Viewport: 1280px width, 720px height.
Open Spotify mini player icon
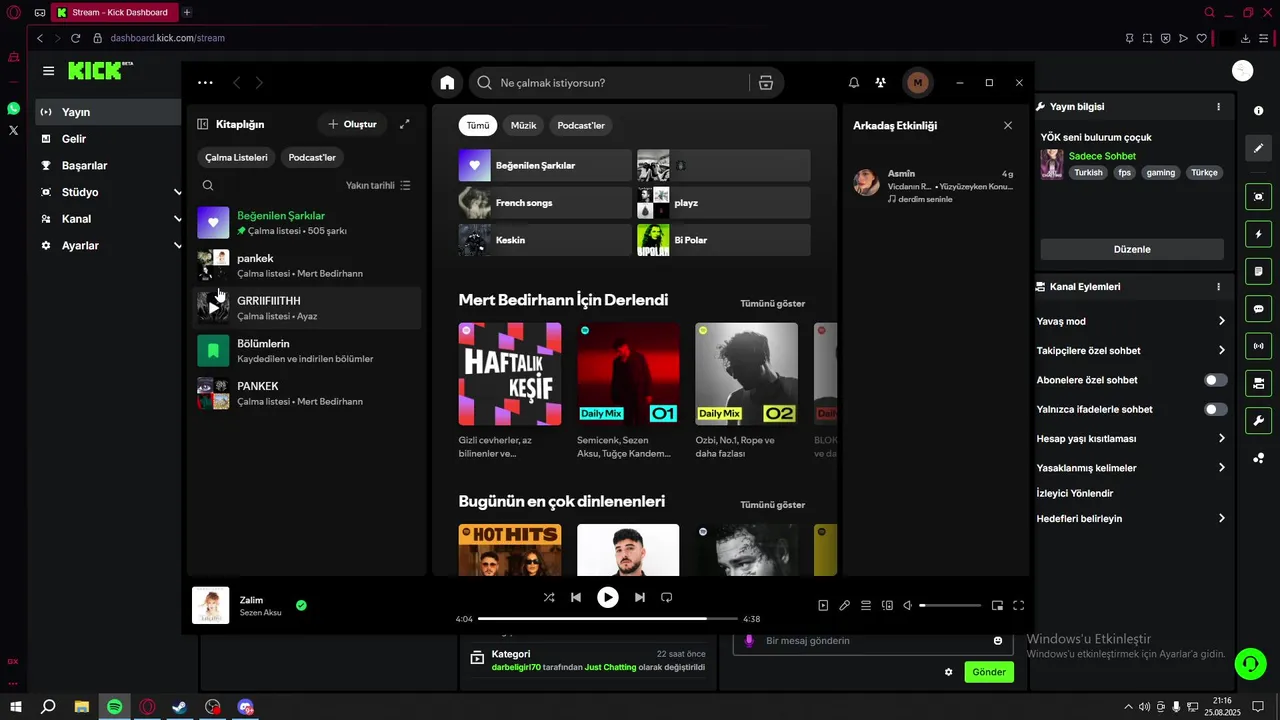pos(997,605)
